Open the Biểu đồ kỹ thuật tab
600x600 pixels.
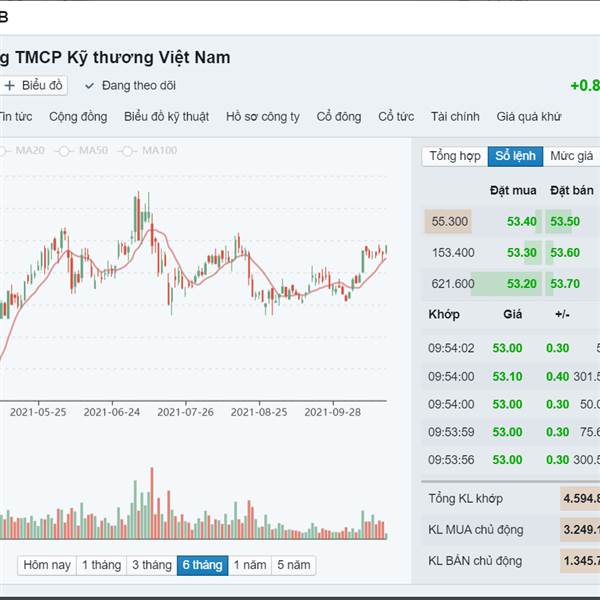coord(166,116)
